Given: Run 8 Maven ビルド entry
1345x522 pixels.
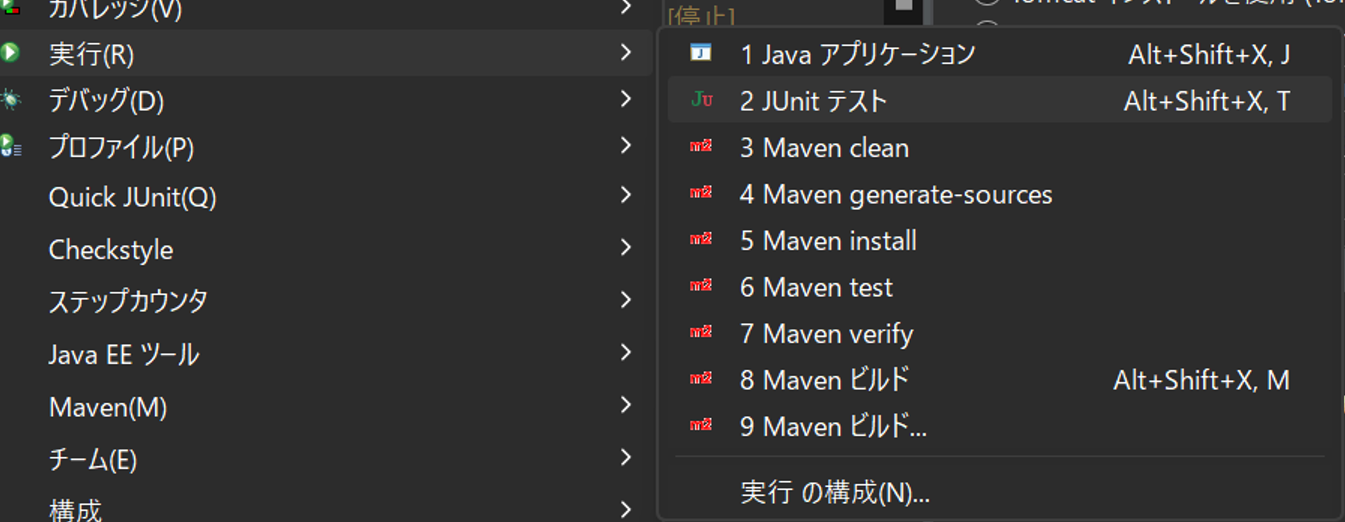Looking at the screenshot, I should point(825,380).
